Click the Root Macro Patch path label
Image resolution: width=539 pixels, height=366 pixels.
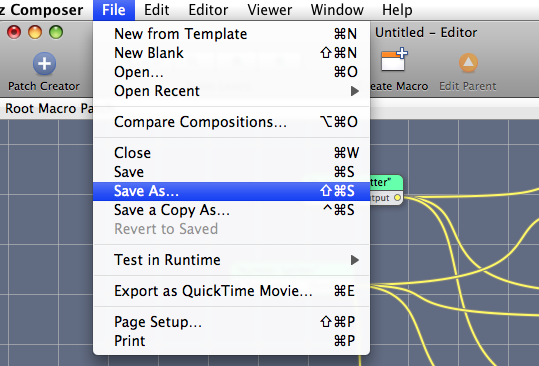point(49,109)
